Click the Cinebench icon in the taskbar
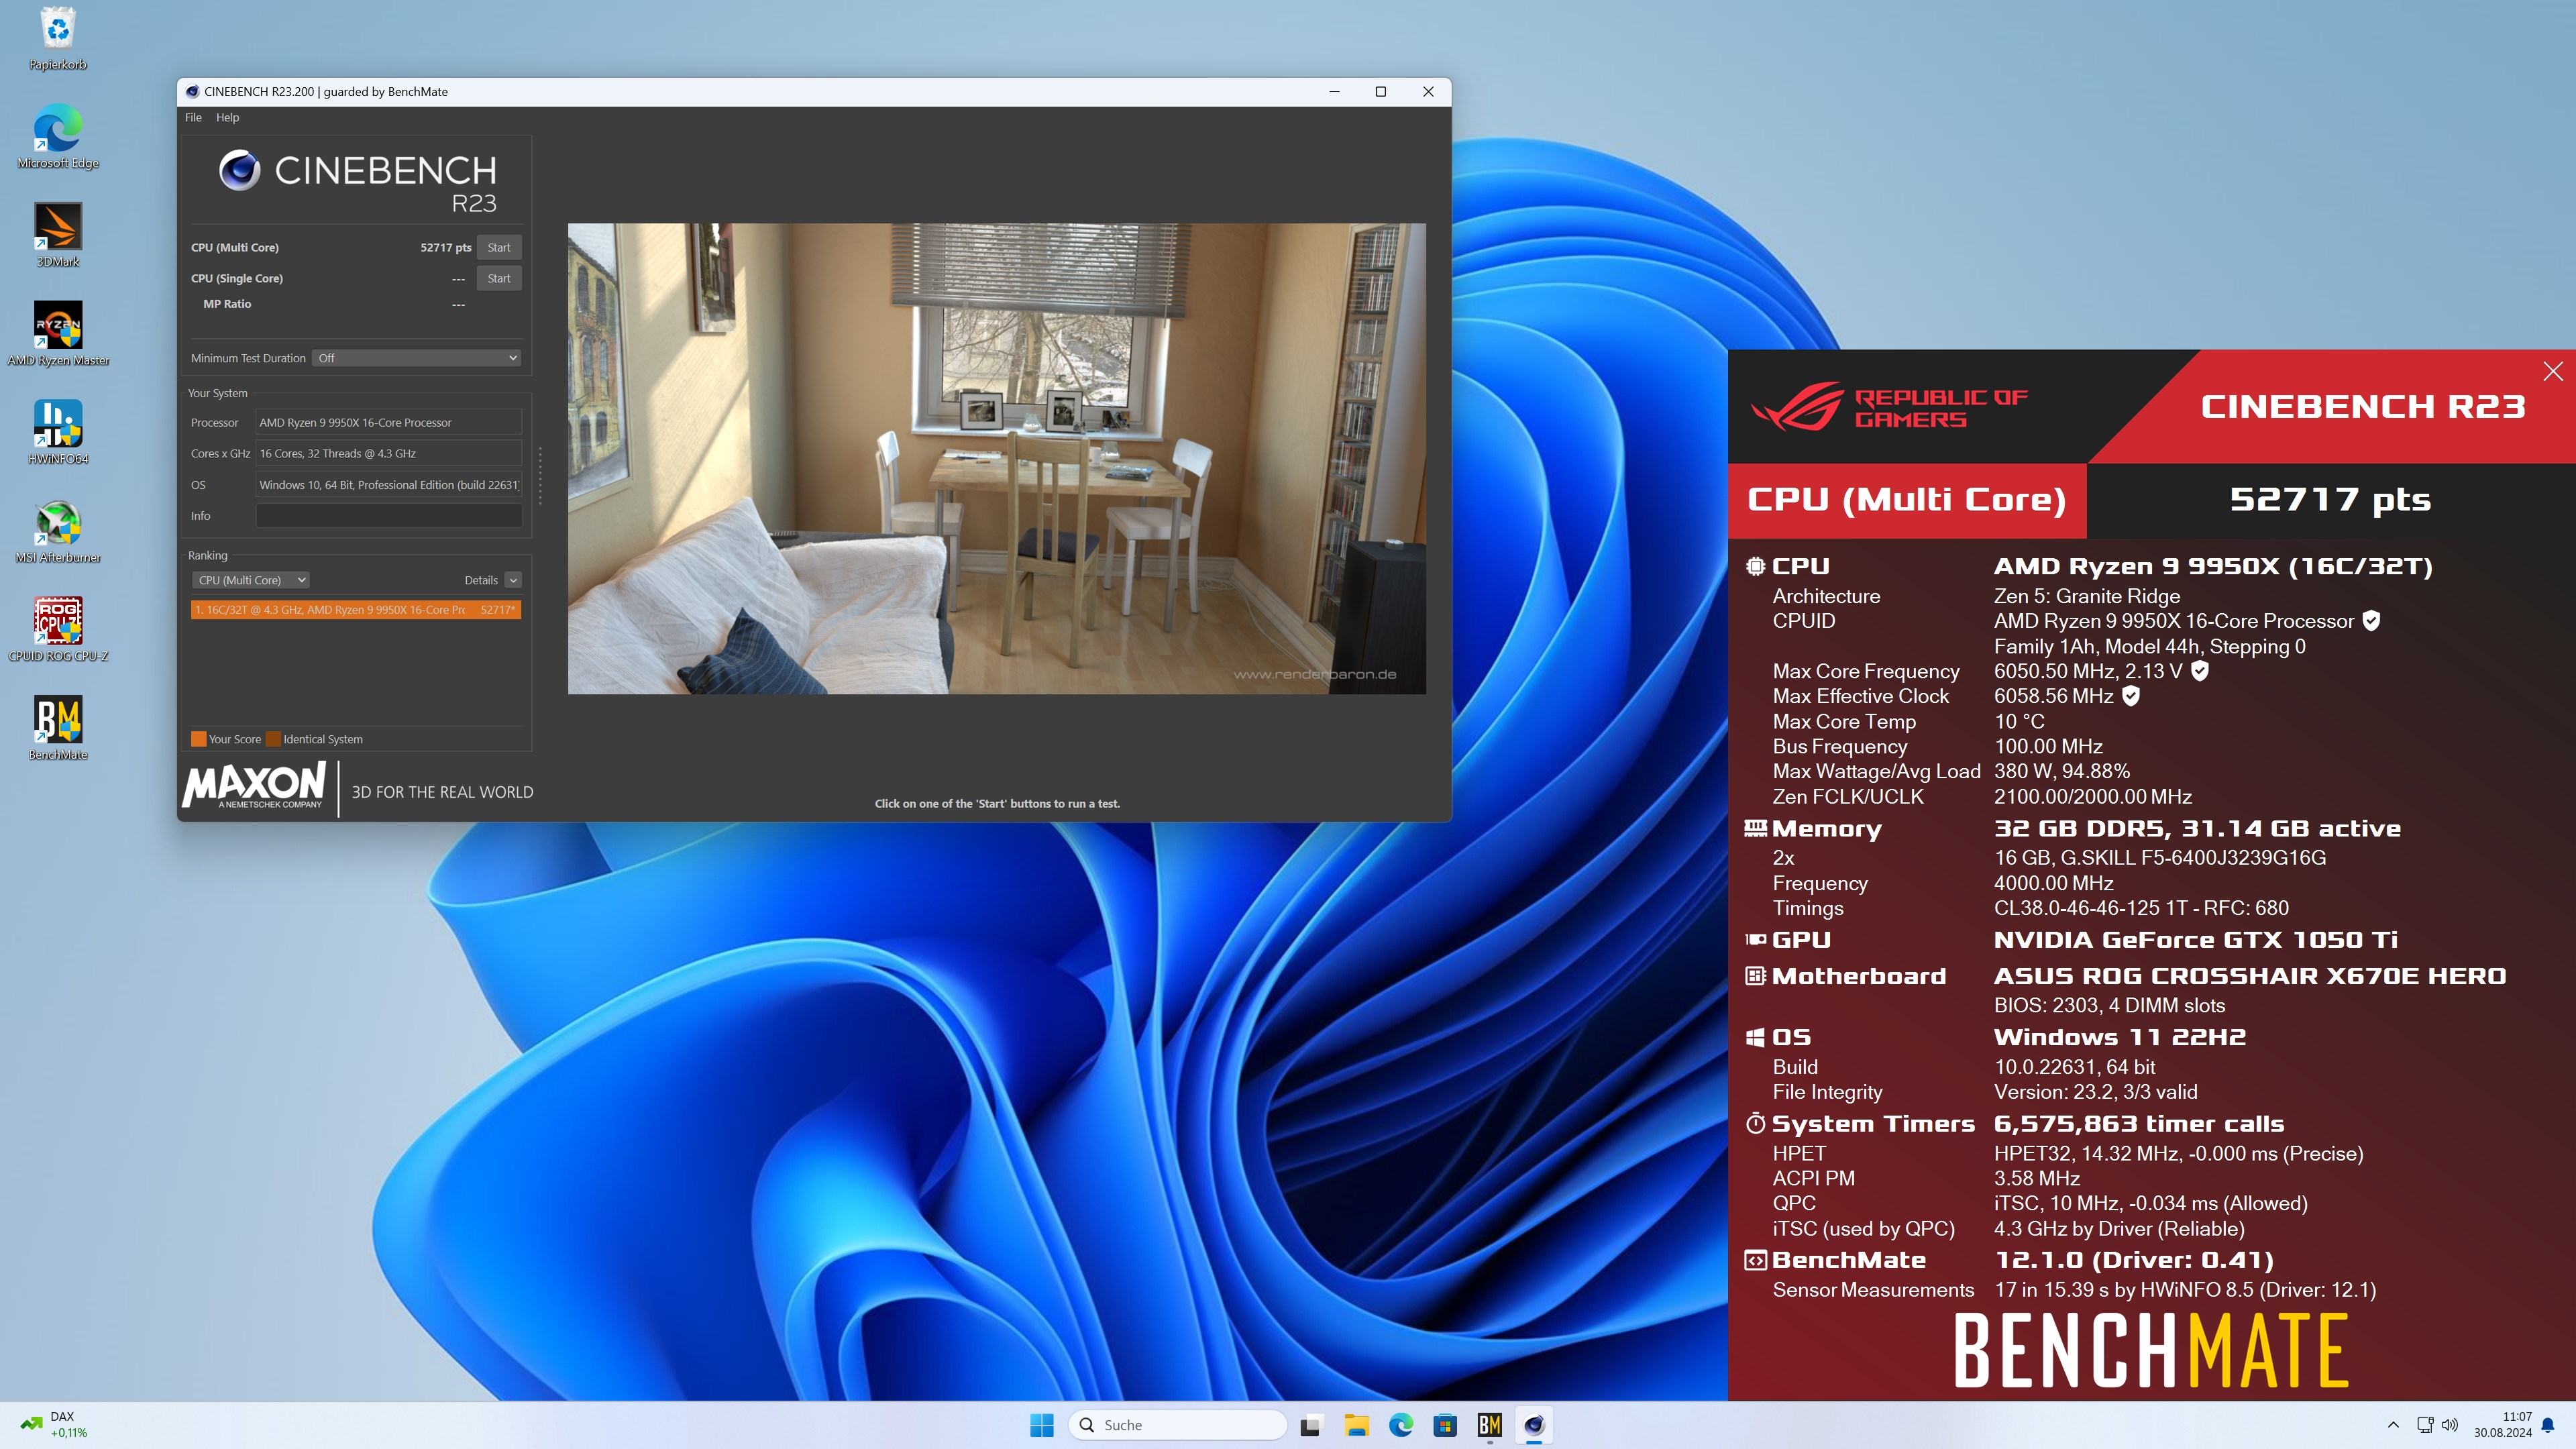Image resolution: width=2576 pixels, height=1449 pixels. click(x=1533, y=1425)
